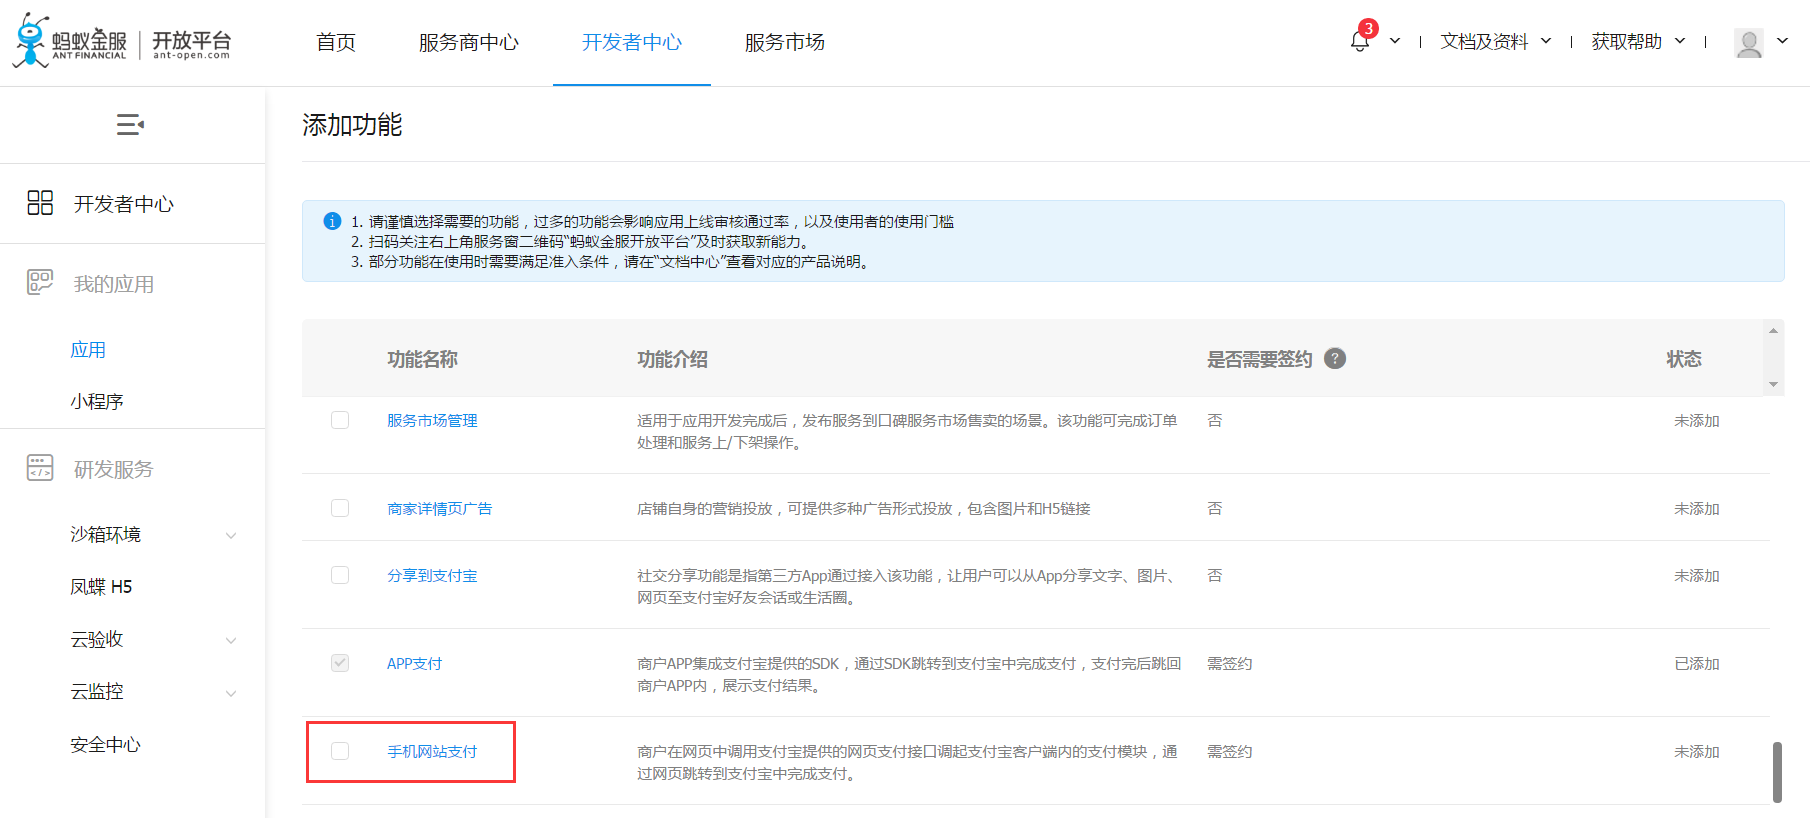Check the 商家详情页广告 checkbox
This screenshot has height=818, width=1810.
(x=340, y=508)
